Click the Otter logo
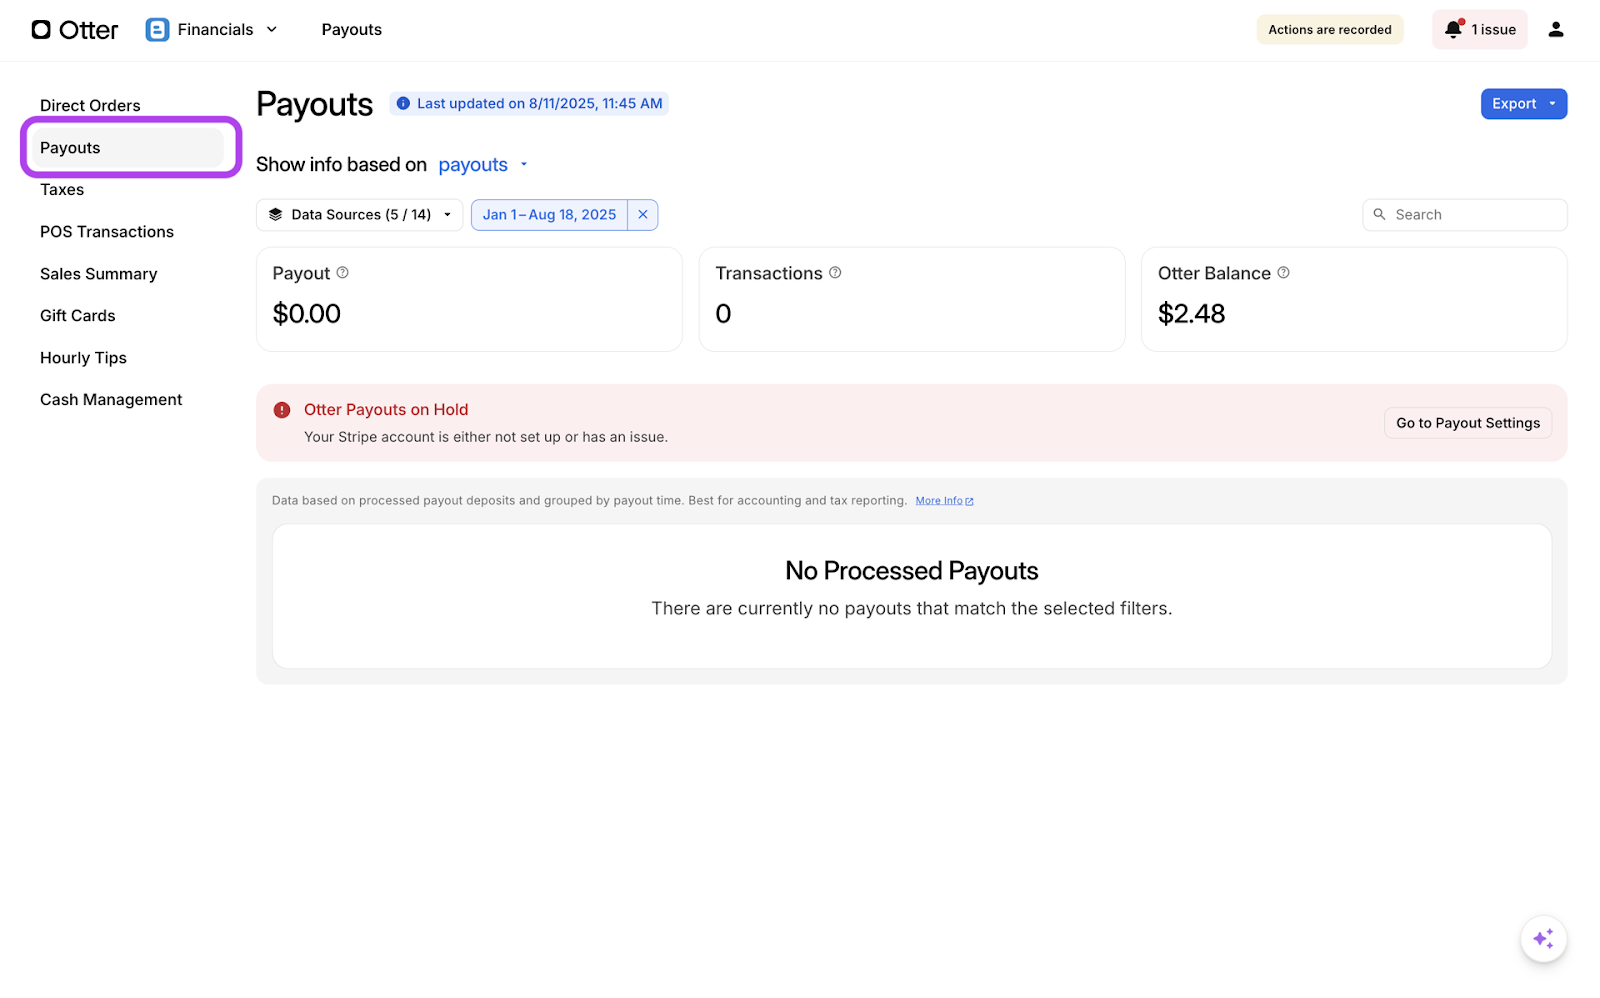 point(75,30)
